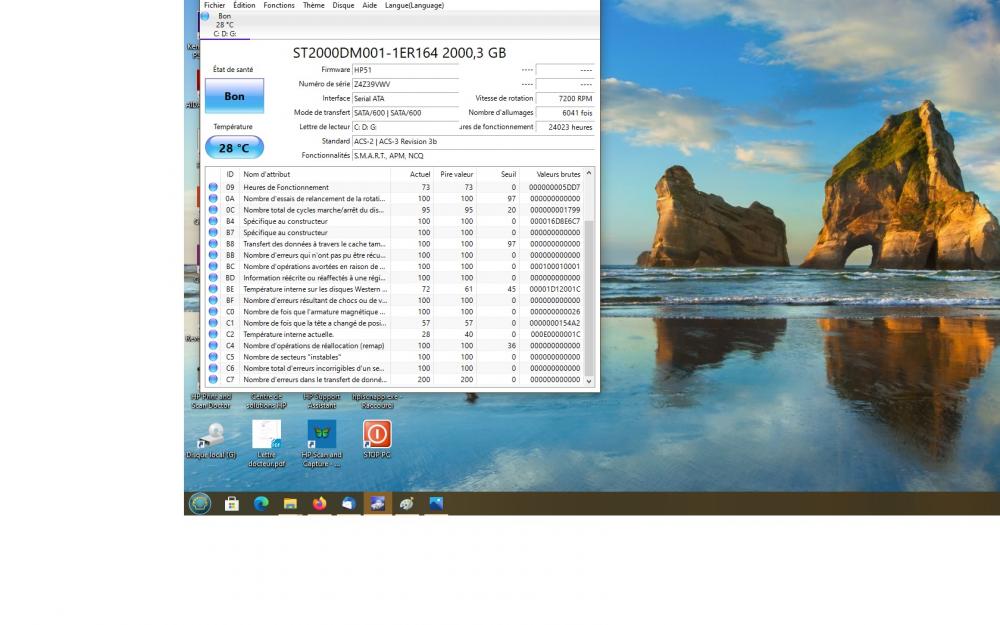The width and height of the screenshot is (1000, 625).
Task: Click status circle for attribute B7 row
Action: (x=213, y=233)
